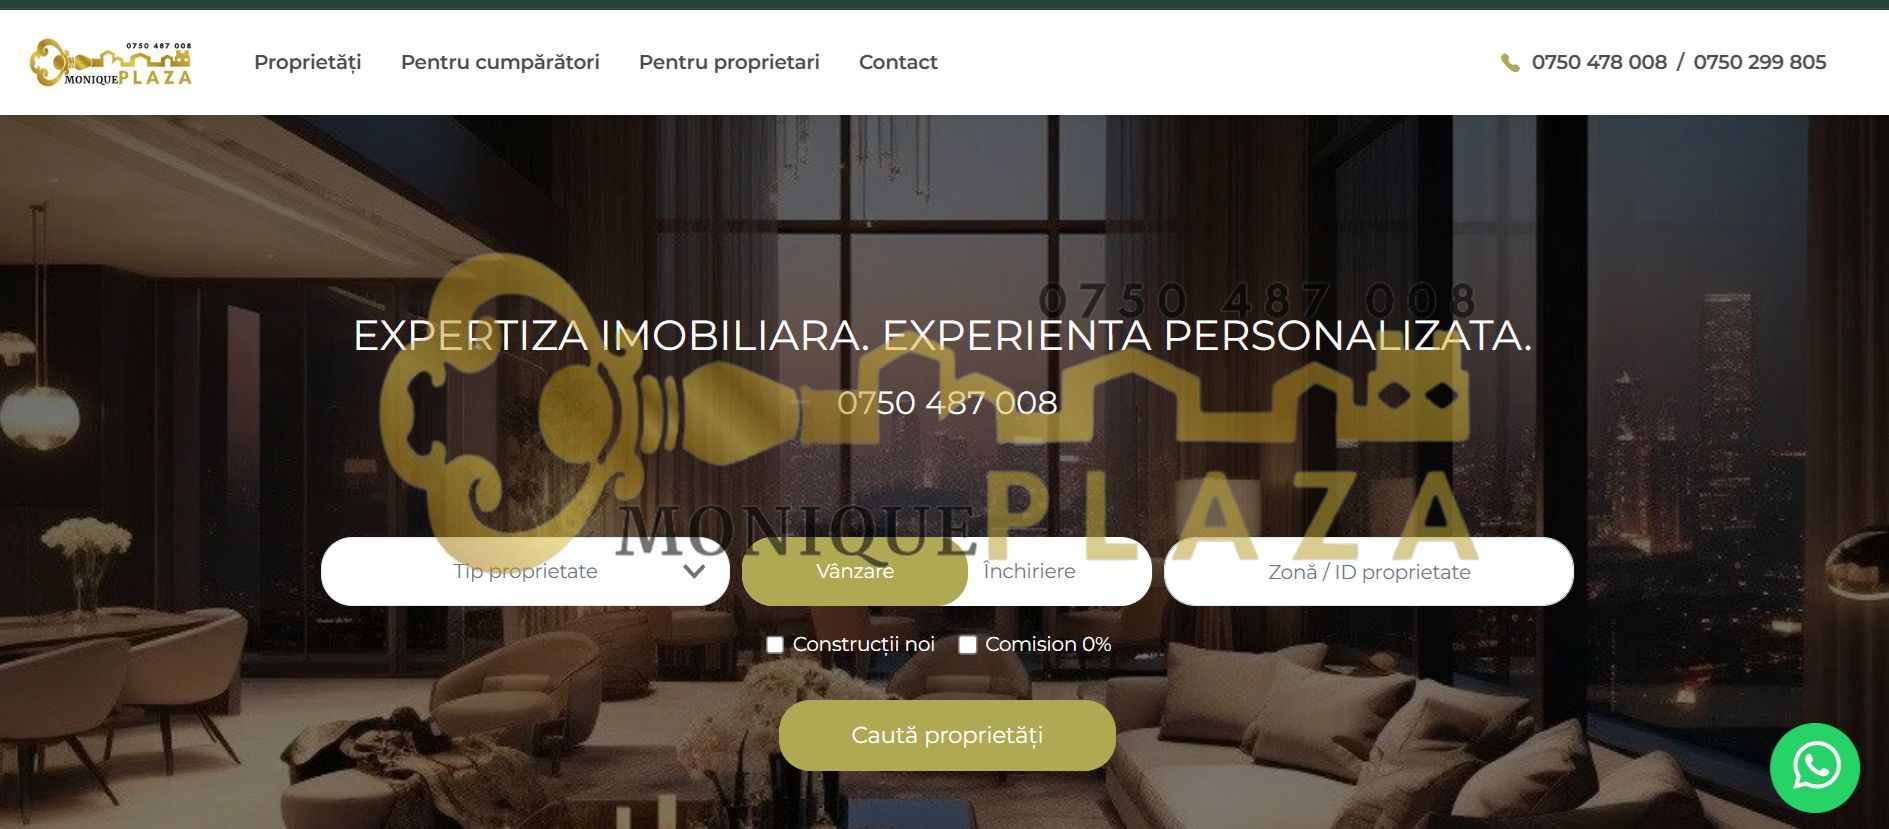Open the Contact page
The width and height of the screenshot is (1889, 829).
pyautogui.click(x=898, y=62)
